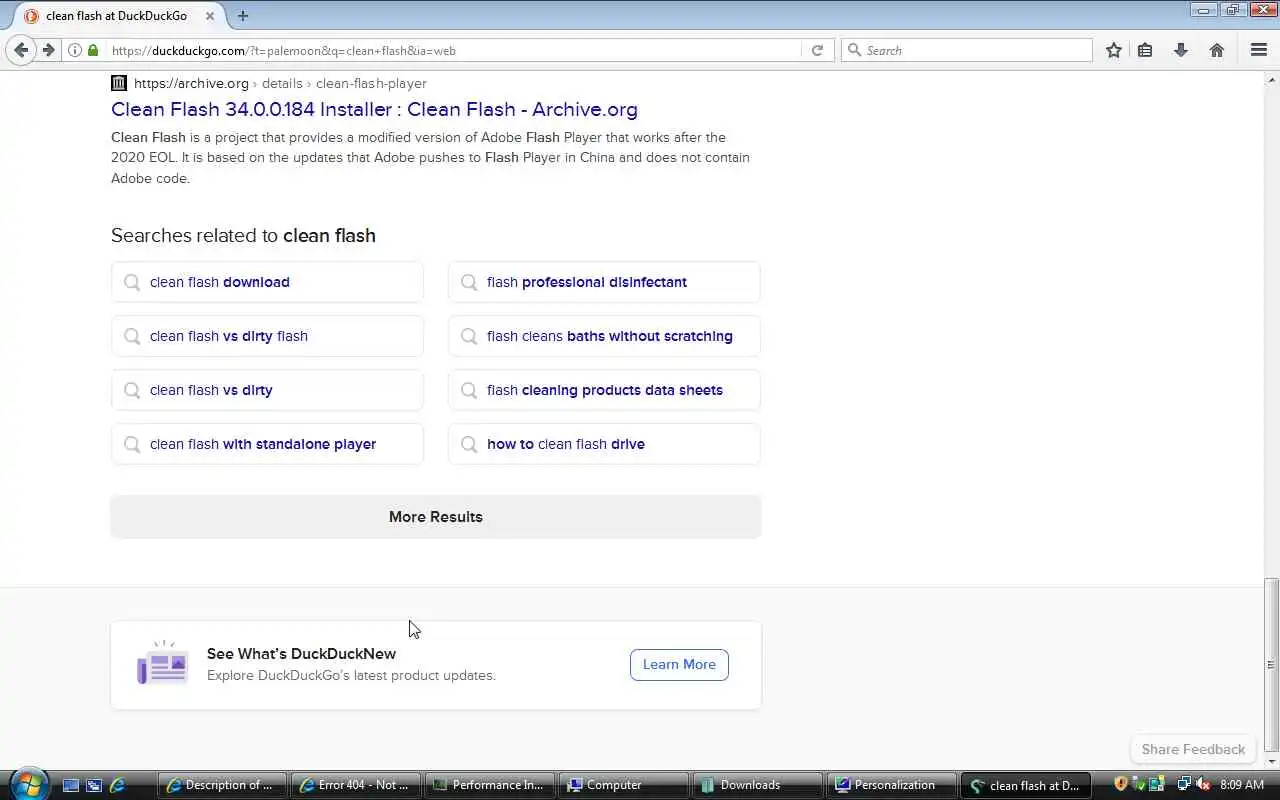Click the Share Feedback button
Screen dimensions: 1280x800
click(1193, 749)
